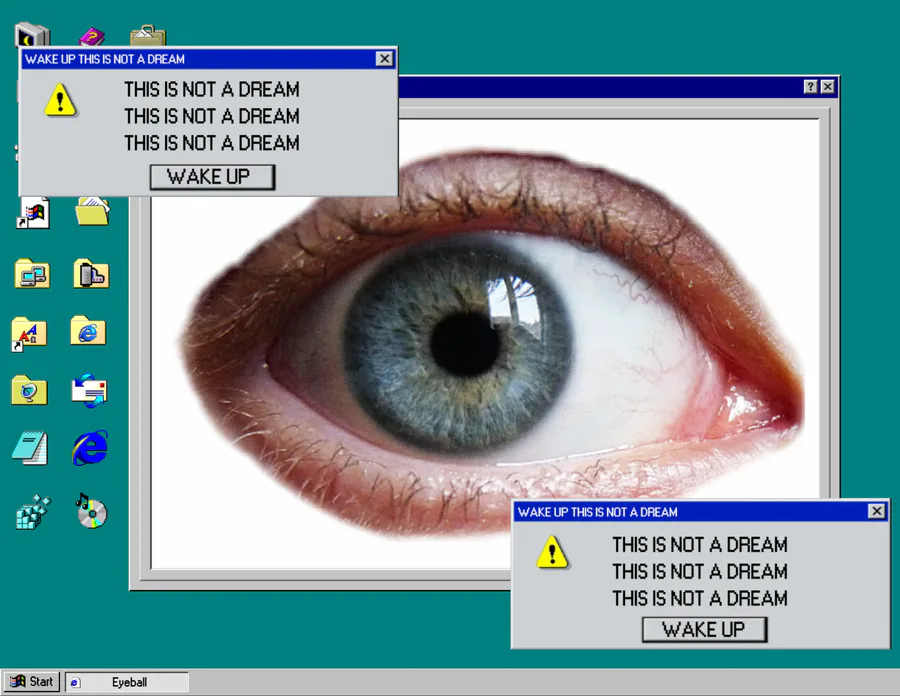Open the computer monitor desktop icon
900x696 pixels.
pos(32,36)
